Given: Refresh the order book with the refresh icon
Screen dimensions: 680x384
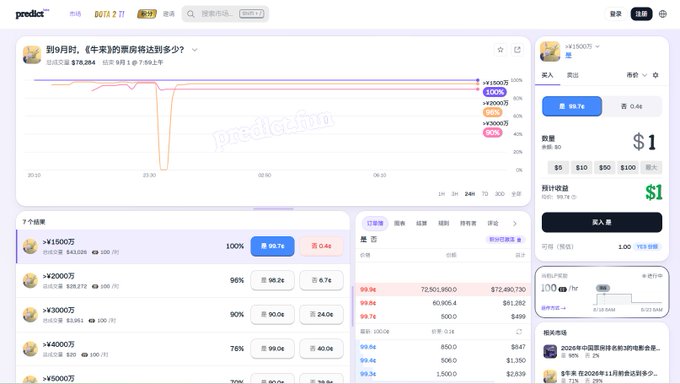Looking at the screenshot, I should (519, 331).
